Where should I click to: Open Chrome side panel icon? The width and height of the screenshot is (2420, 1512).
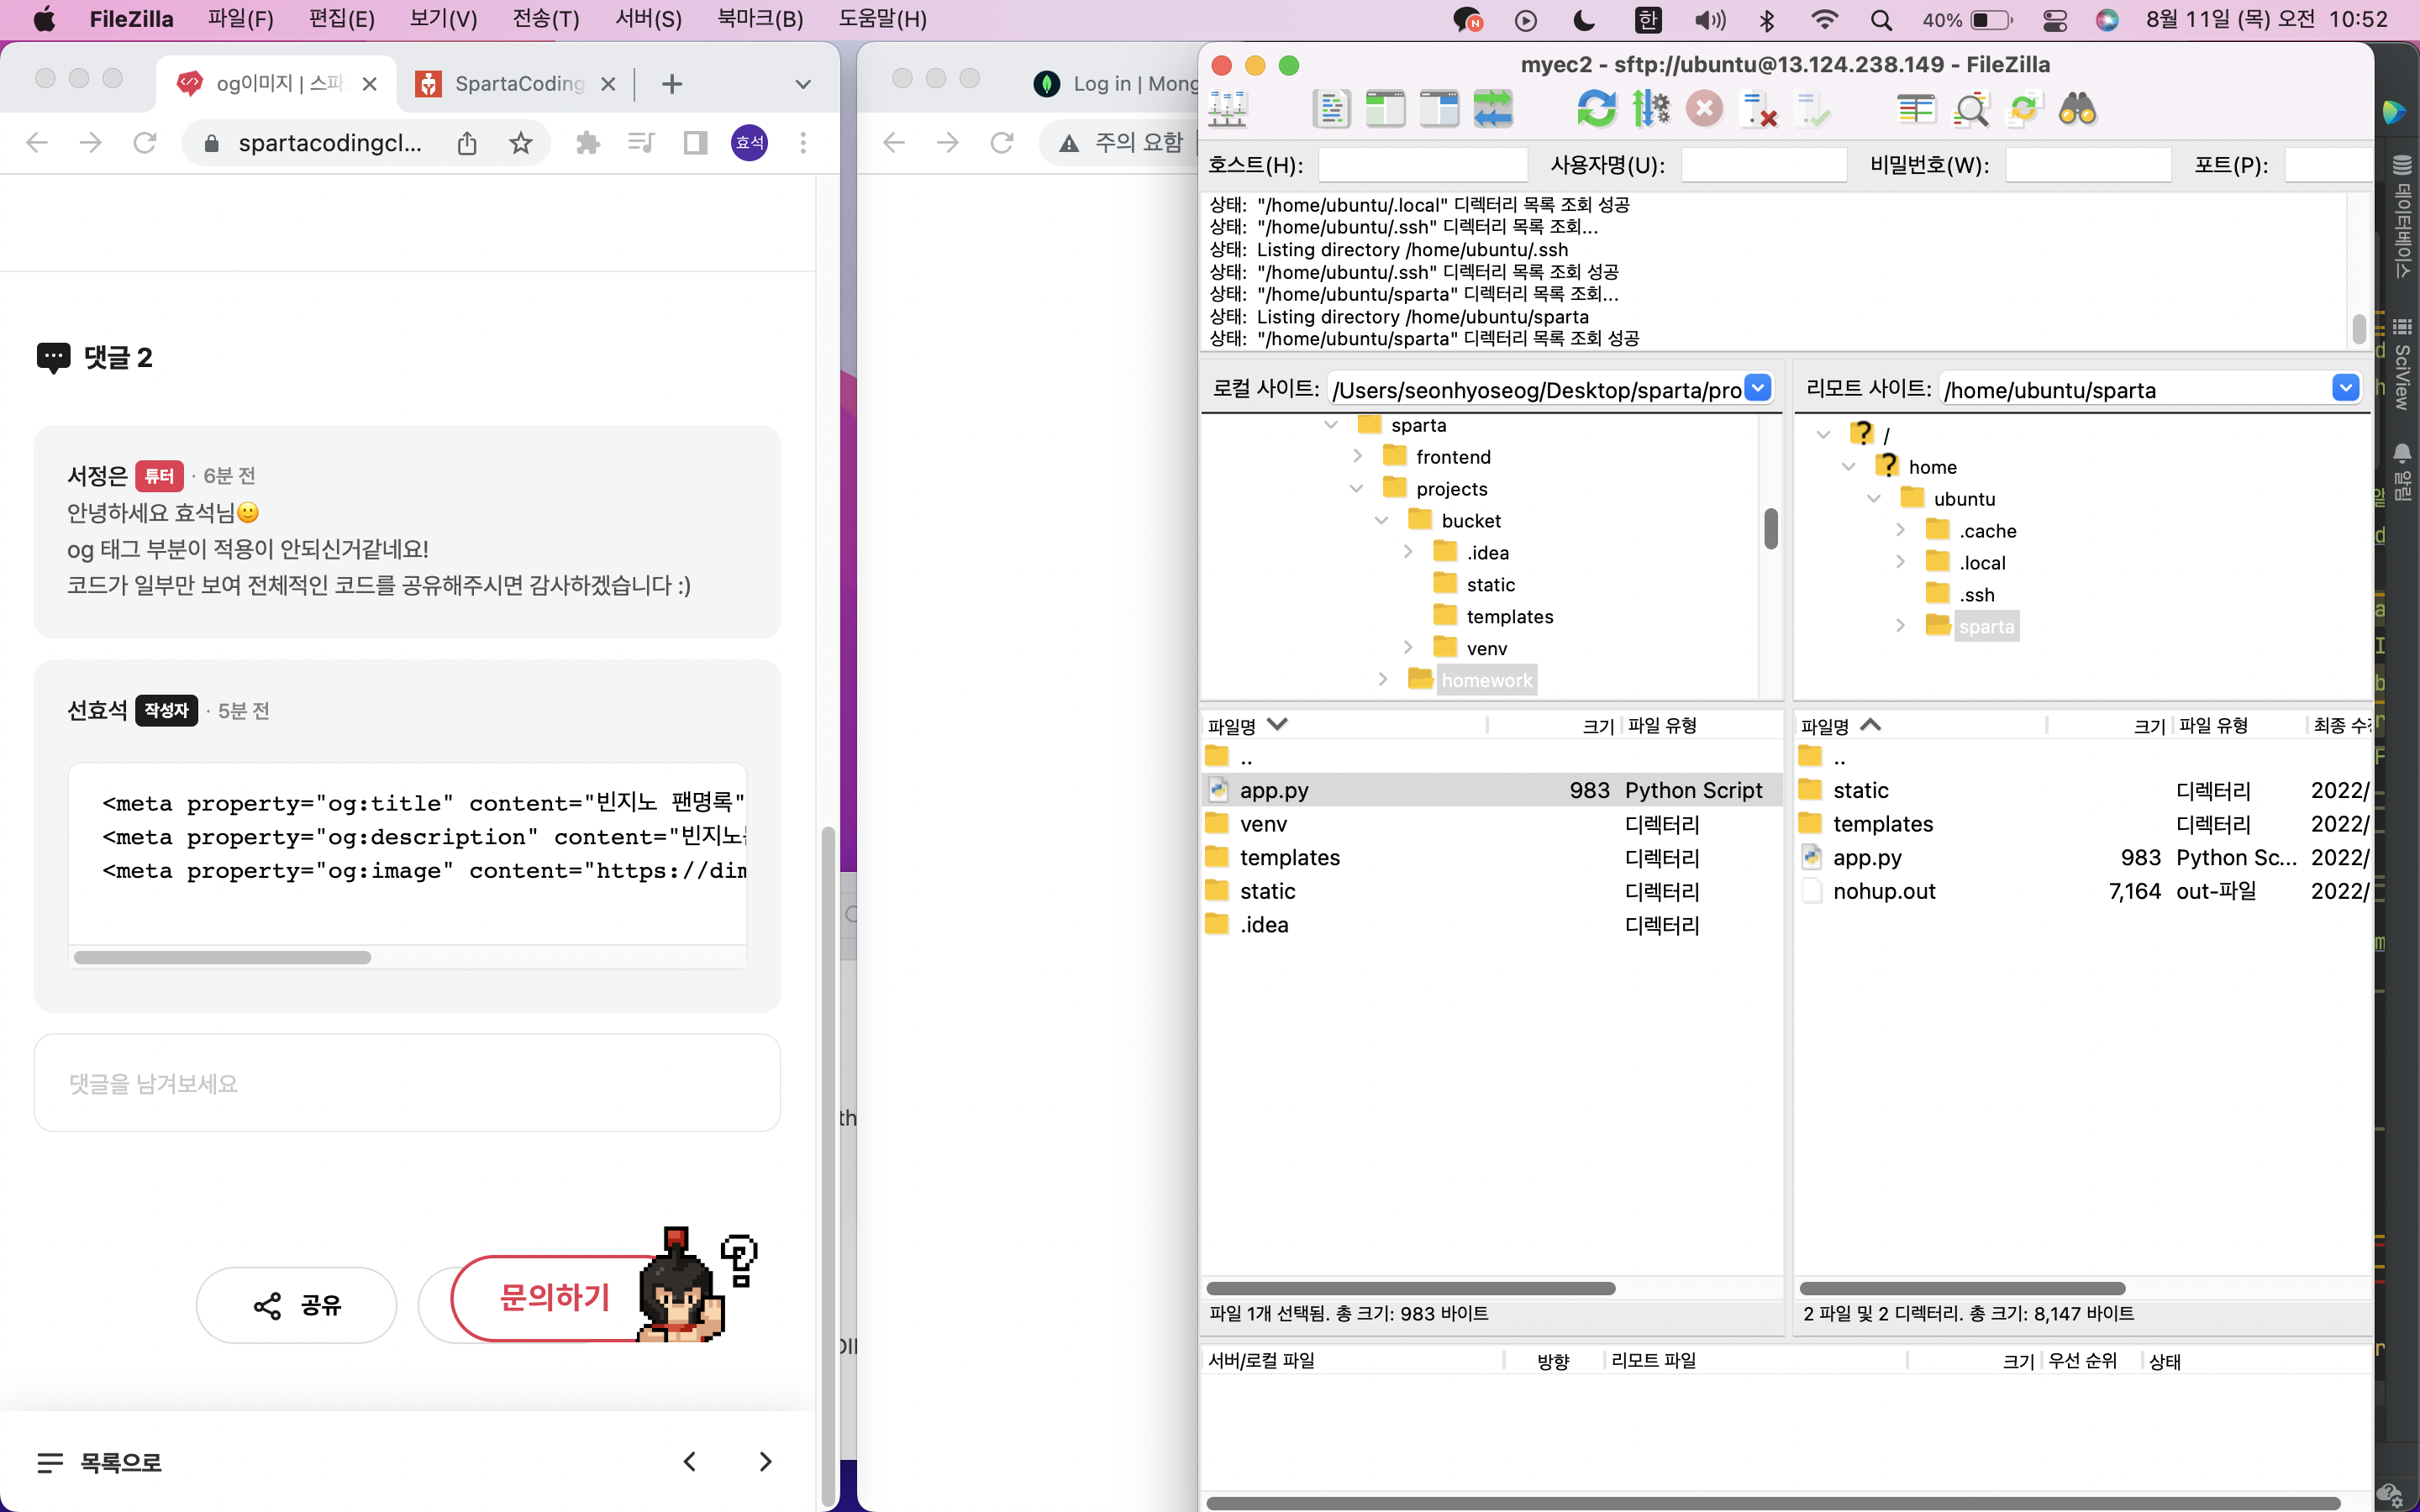(x=696, y=143)
